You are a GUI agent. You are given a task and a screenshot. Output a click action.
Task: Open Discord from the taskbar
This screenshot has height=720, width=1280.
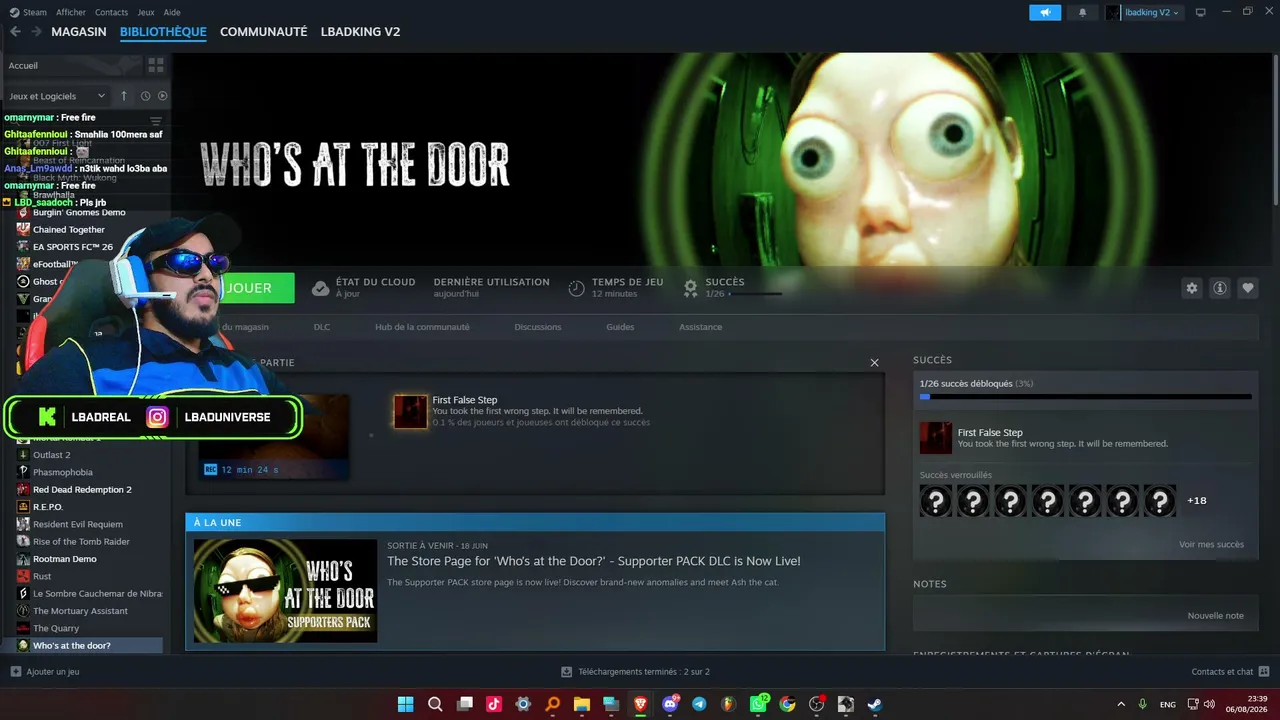tap(670, 704)
